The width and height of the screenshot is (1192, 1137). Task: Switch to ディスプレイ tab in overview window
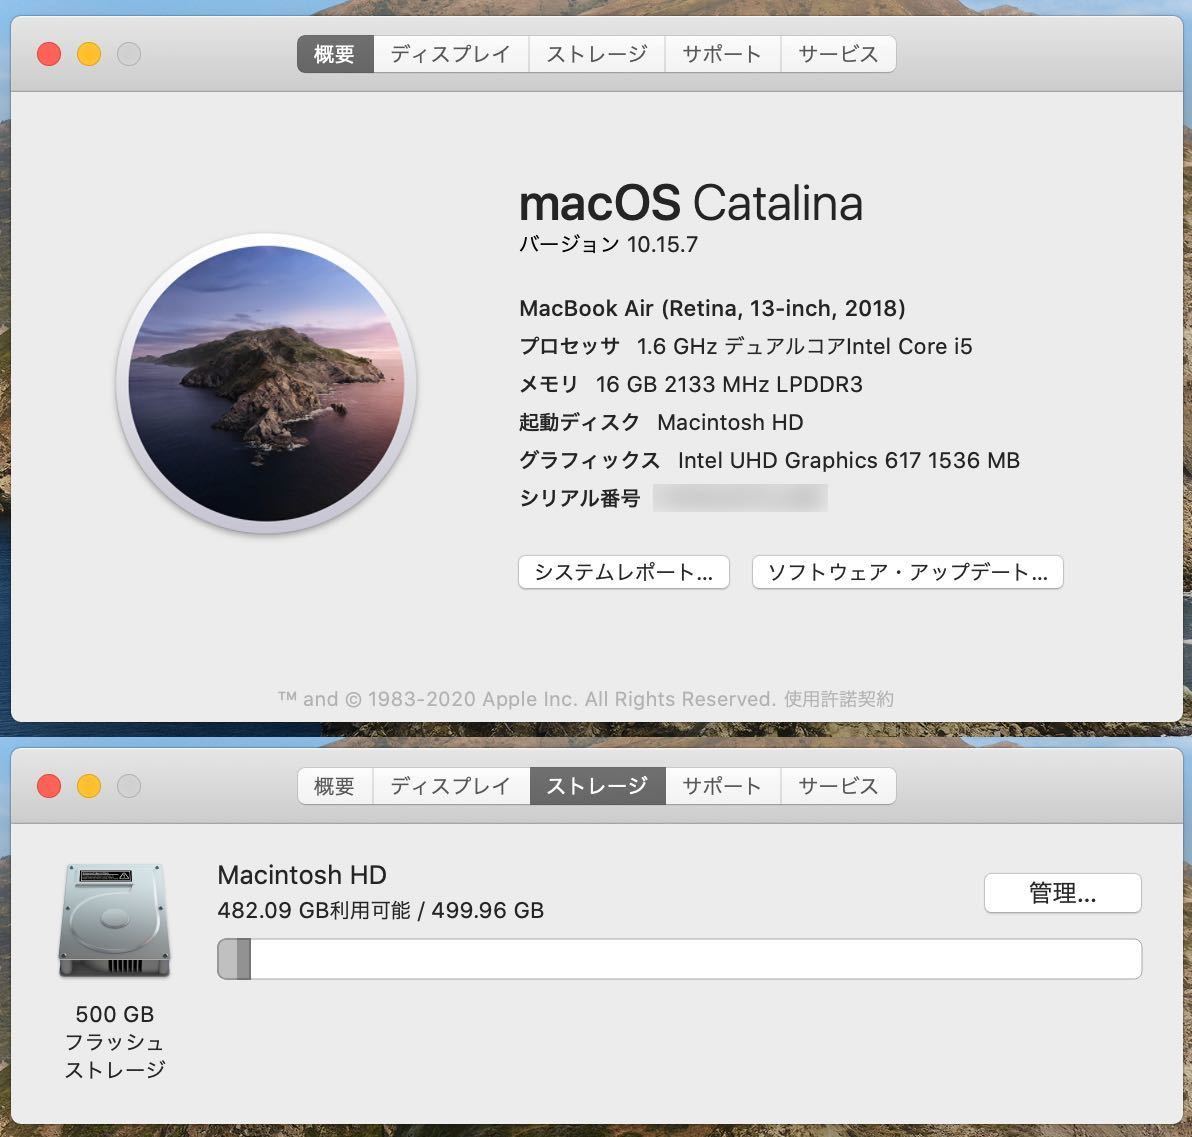coord(451,54)
